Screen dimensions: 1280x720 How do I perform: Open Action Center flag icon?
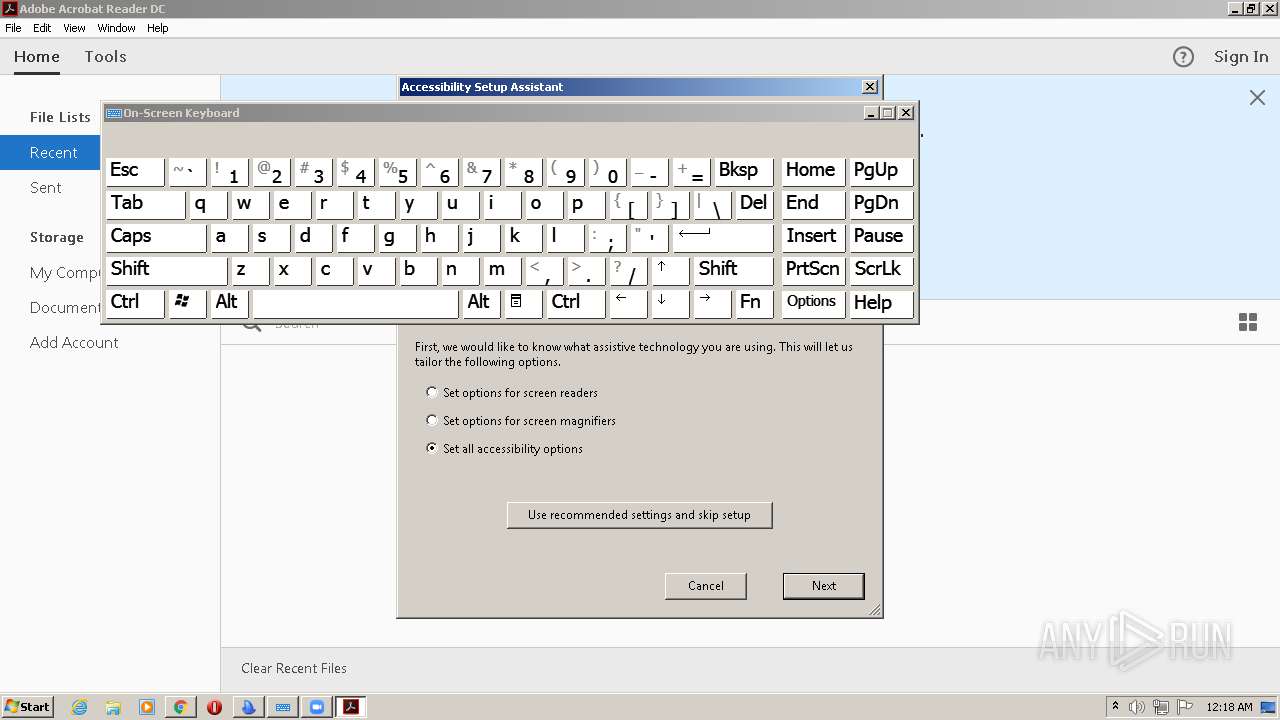pyautogui.click(x=1184, y=707)
